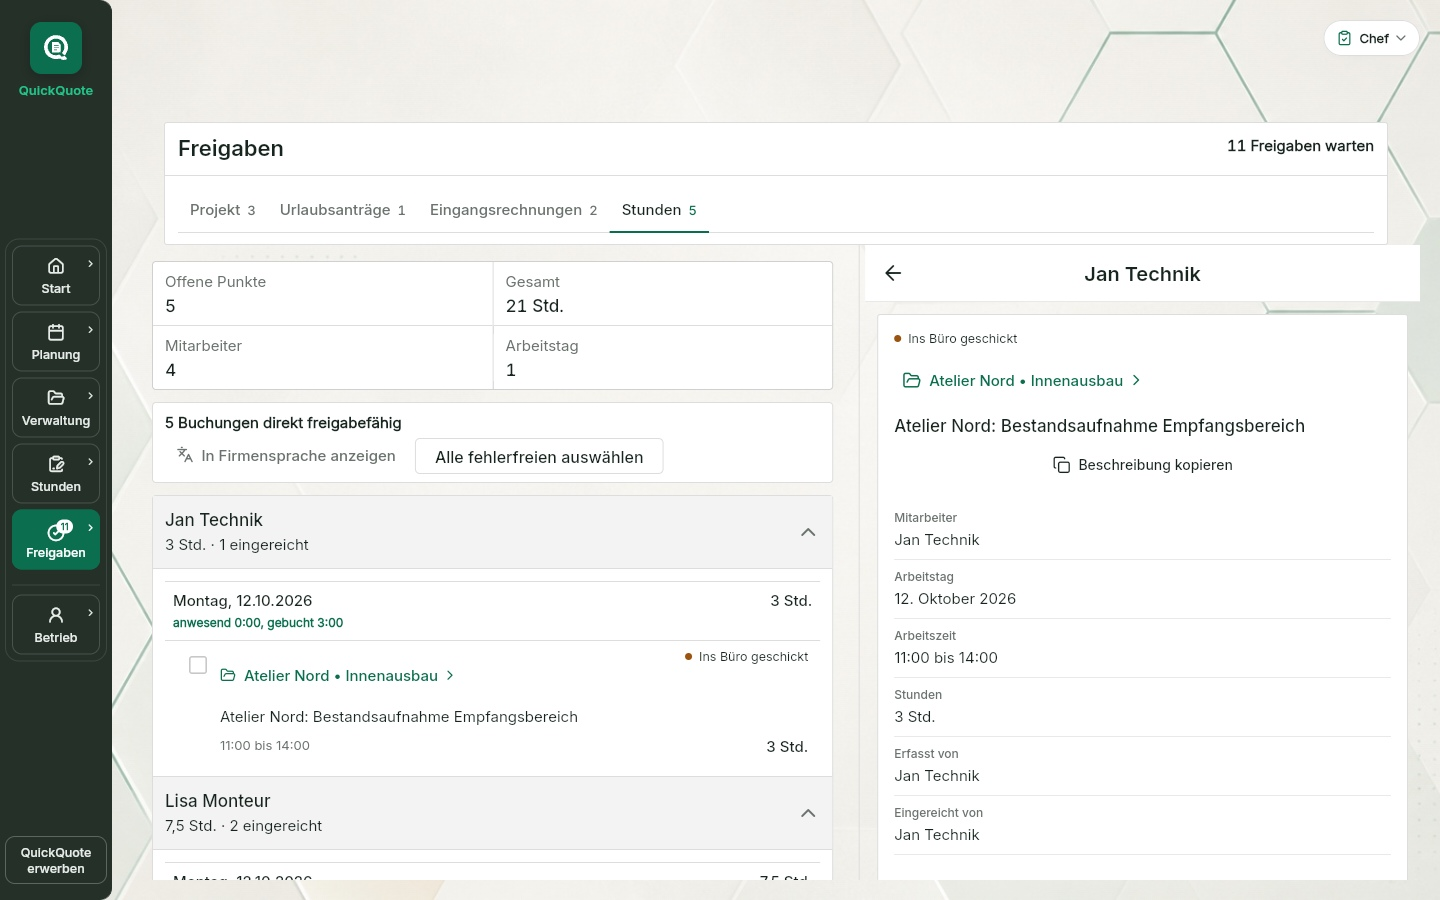The image size is (1440, 900).
Task: Click the back arrow beside Jan Technik
Action: (893, 273)
